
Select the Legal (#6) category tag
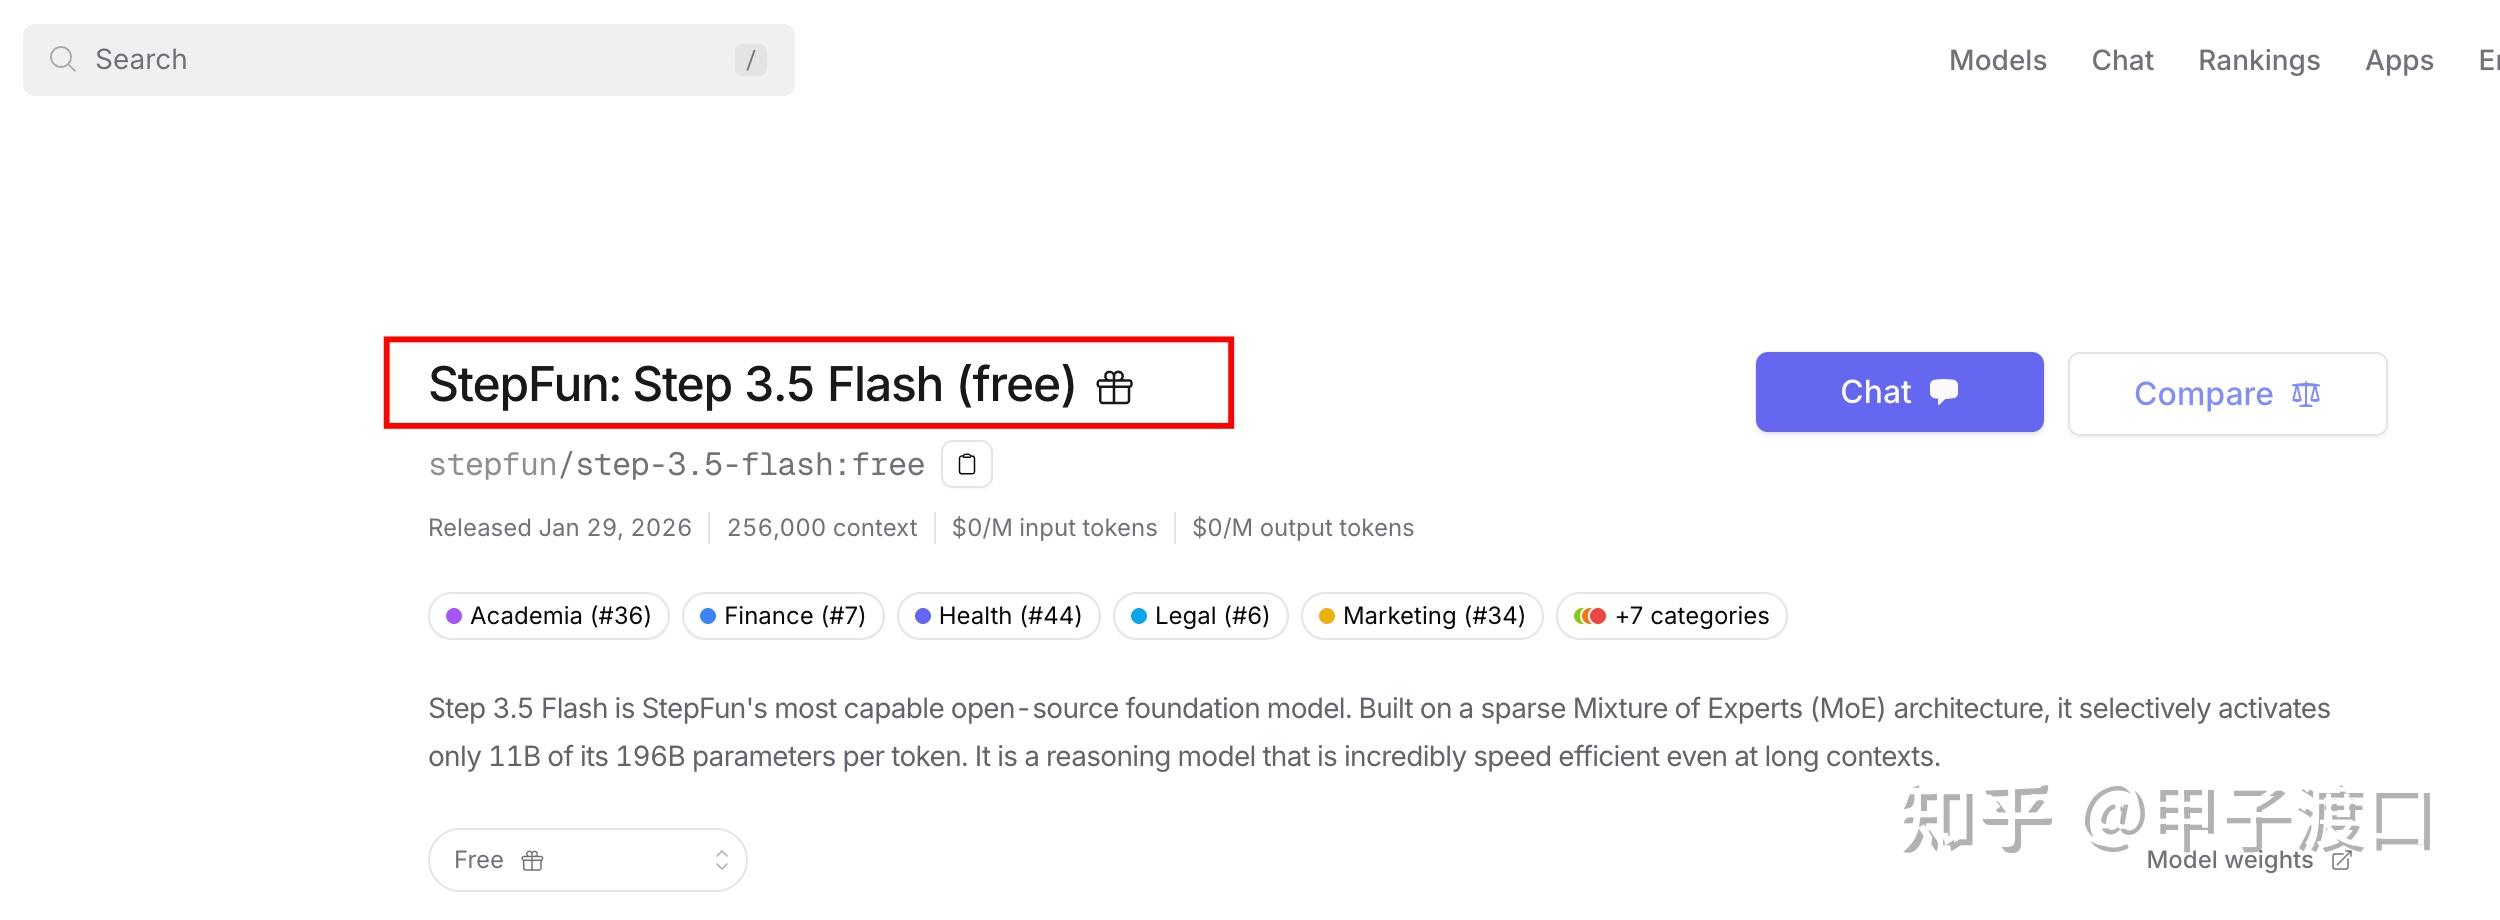pyautogui.click(x=1200, y=616)
